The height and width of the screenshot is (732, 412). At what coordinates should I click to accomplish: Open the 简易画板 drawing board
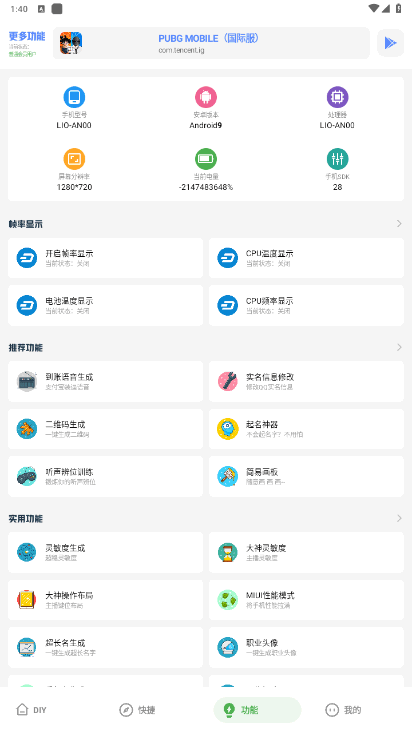click(306, 476)
